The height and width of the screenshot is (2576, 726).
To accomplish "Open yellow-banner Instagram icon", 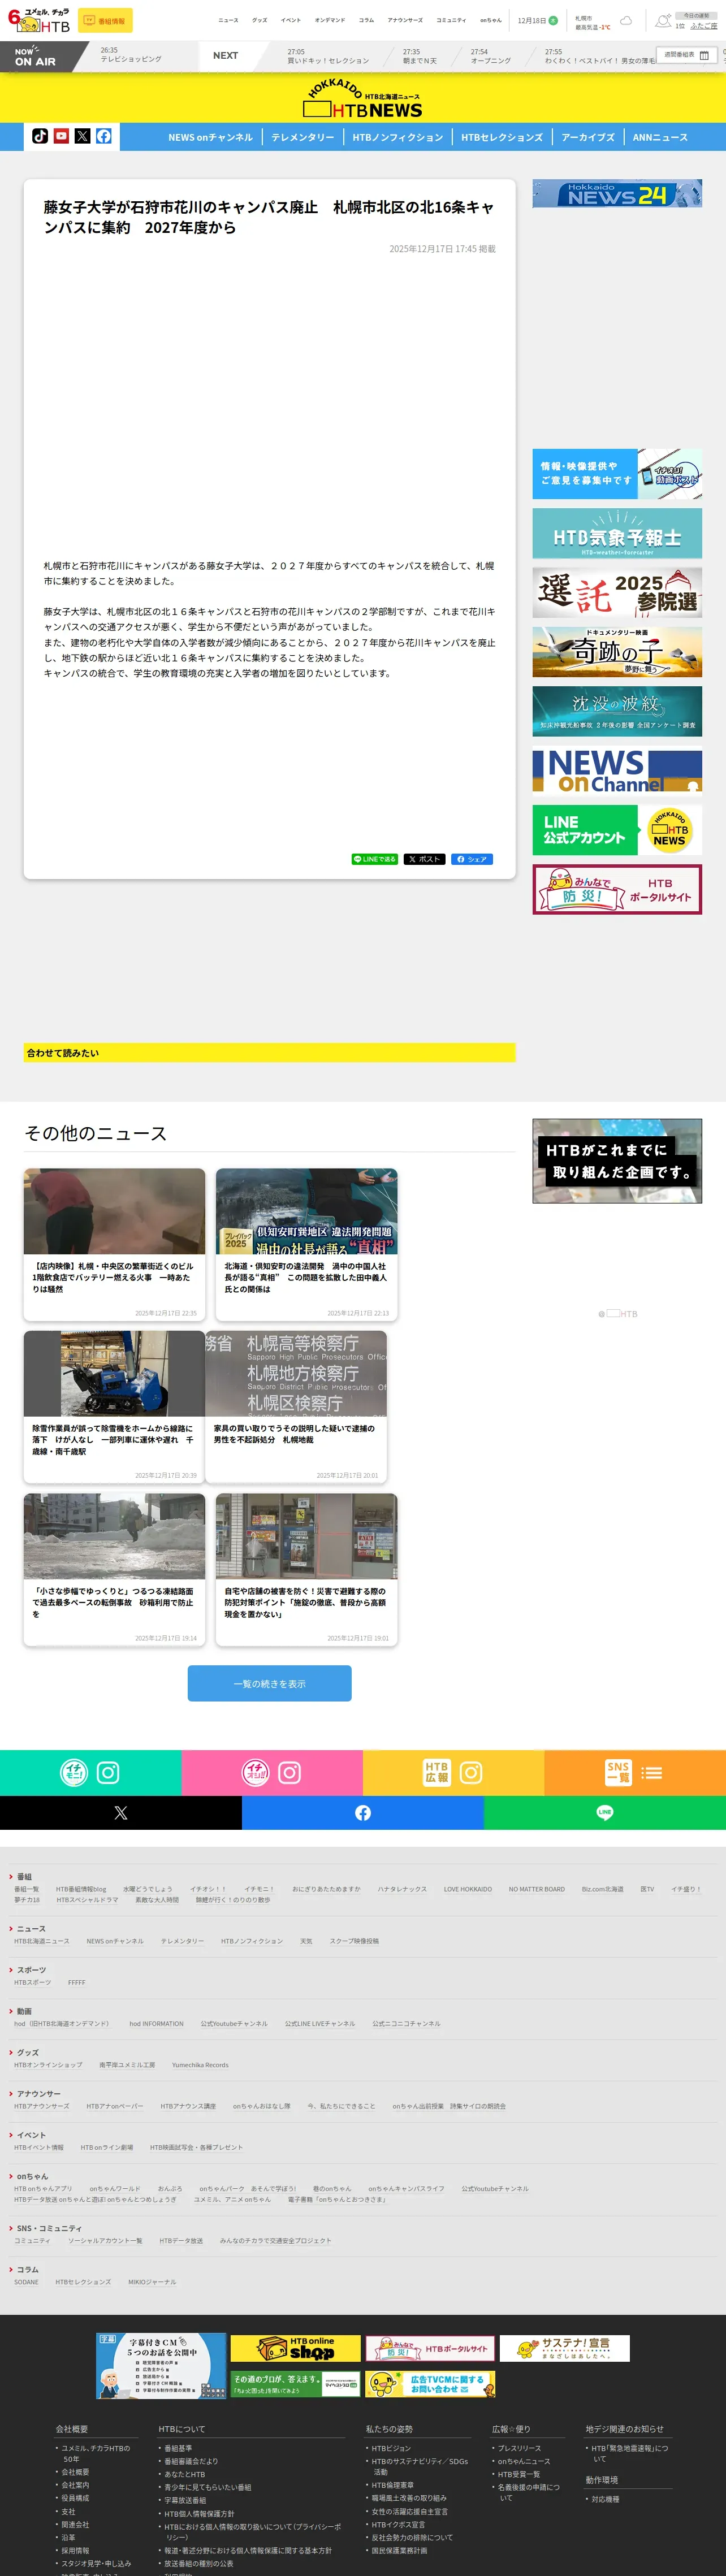I will coord(471,1773).
